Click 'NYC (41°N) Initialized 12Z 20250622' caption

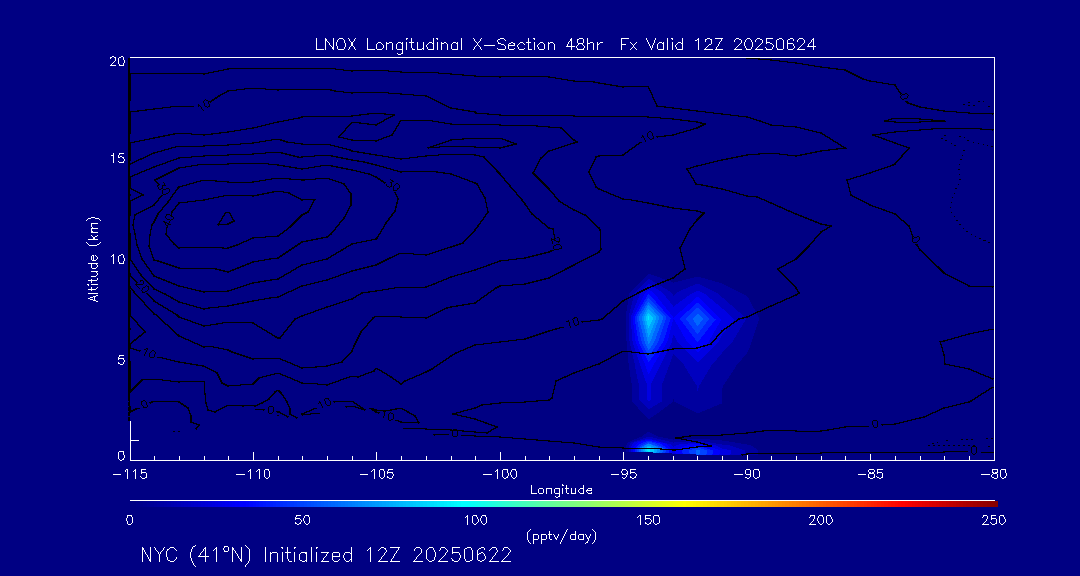click(326, 556)
